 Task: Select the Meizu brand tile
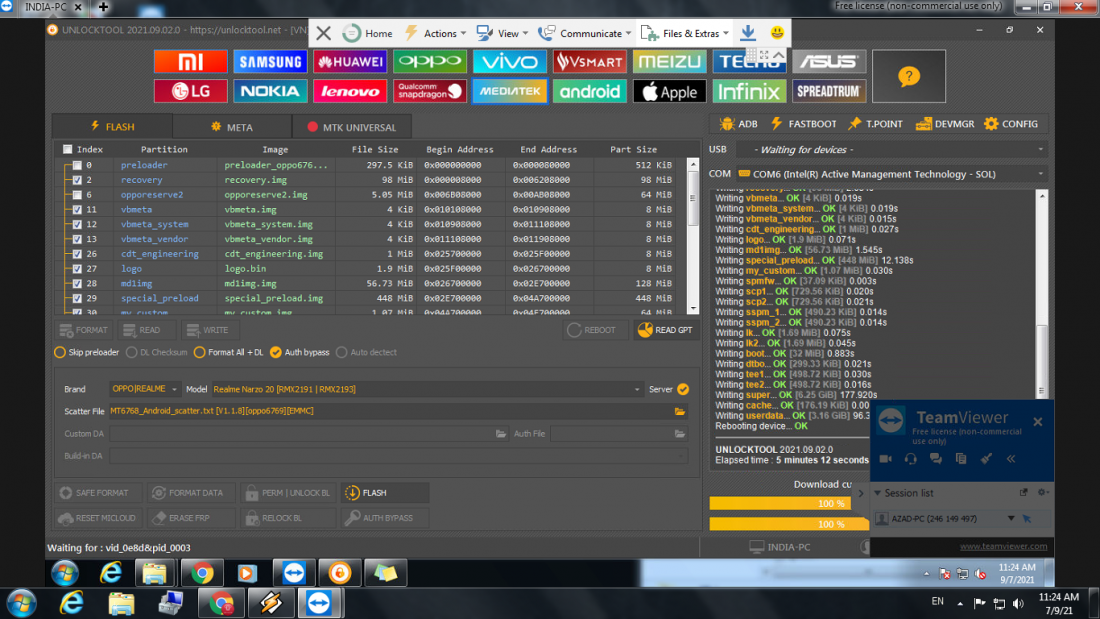pos(669,62)
